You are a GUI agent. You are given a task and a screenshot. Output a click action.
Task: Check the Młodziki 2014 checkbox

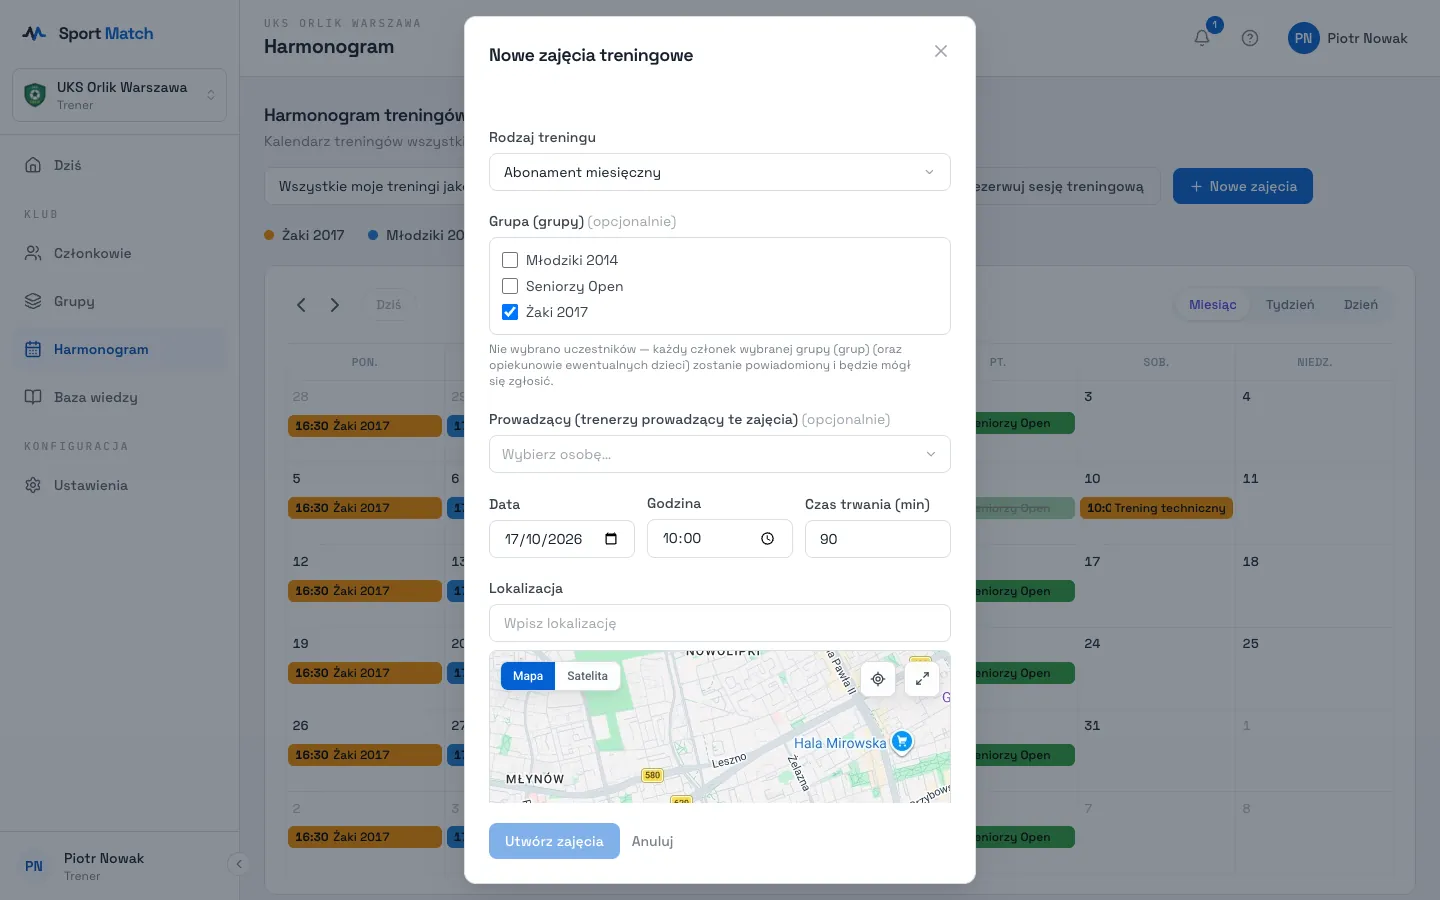510,260
